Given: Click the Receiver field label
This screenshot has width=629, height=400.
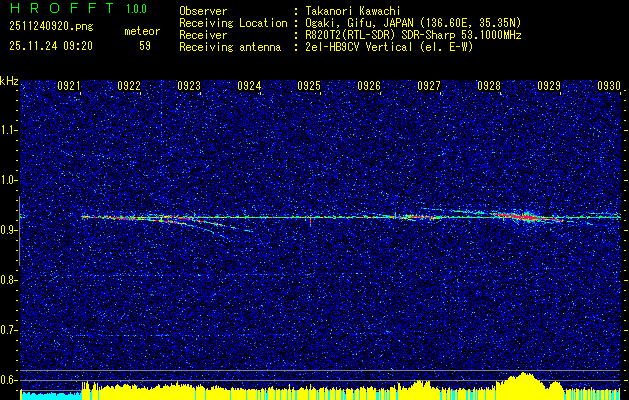Looking at the screenshot, I should [203, 35].
